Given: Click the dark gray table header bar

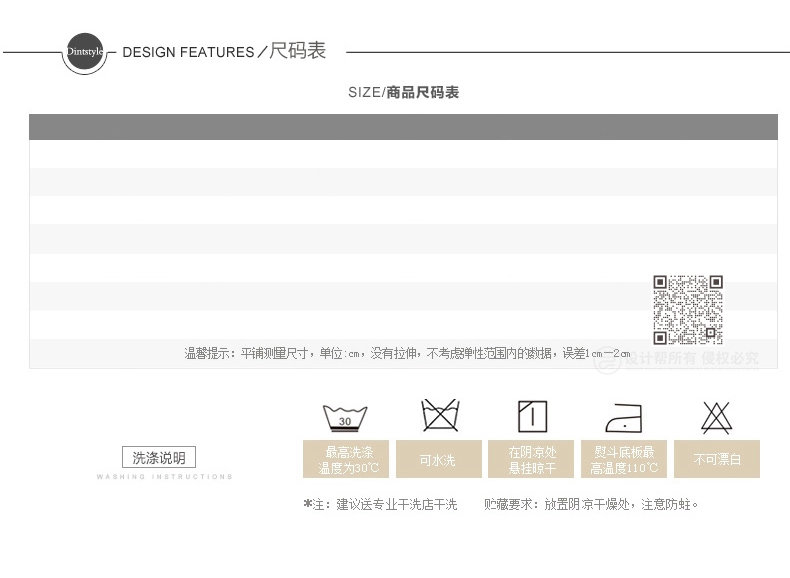Looking at the screenshot, I should point(403,127).
